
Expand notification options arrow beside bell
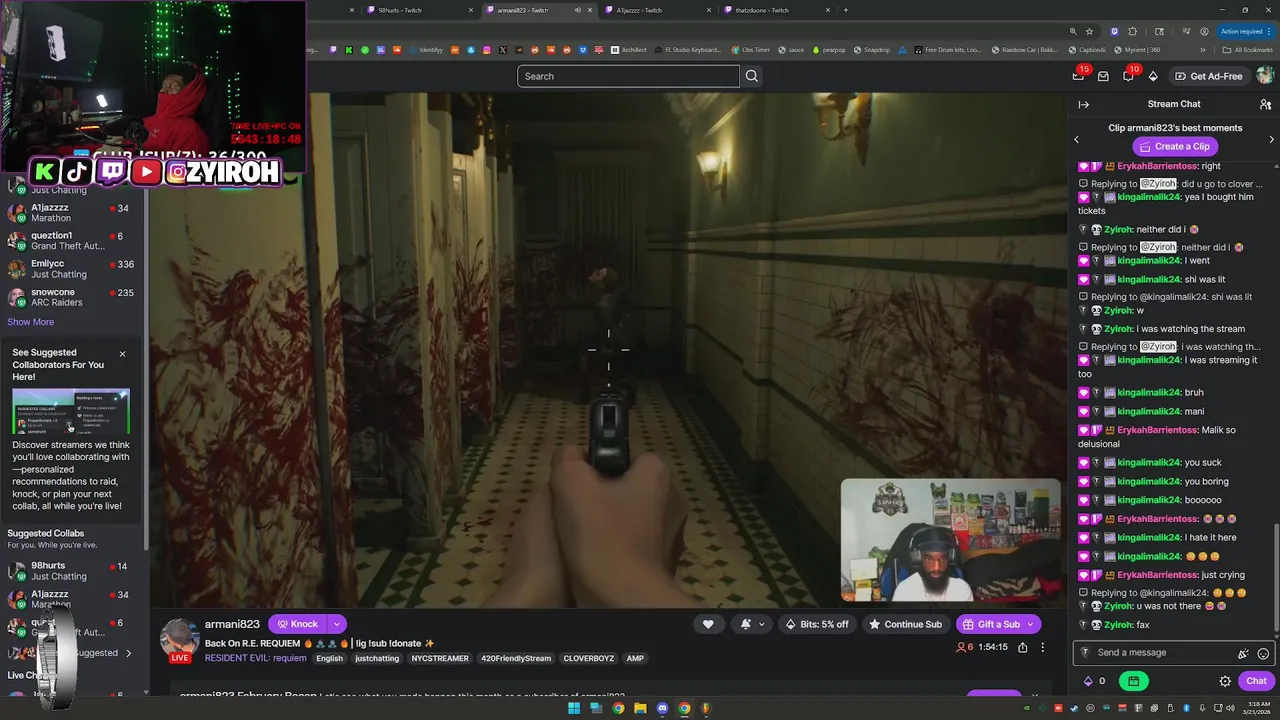pyautogui.click(x=761, y=624)
